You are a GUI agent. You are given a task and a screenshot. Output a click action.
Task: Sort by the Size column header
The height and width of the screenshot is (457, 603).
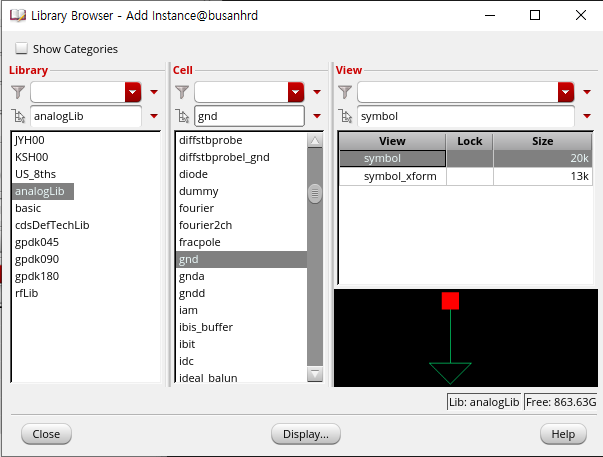[x=543, y=141]
